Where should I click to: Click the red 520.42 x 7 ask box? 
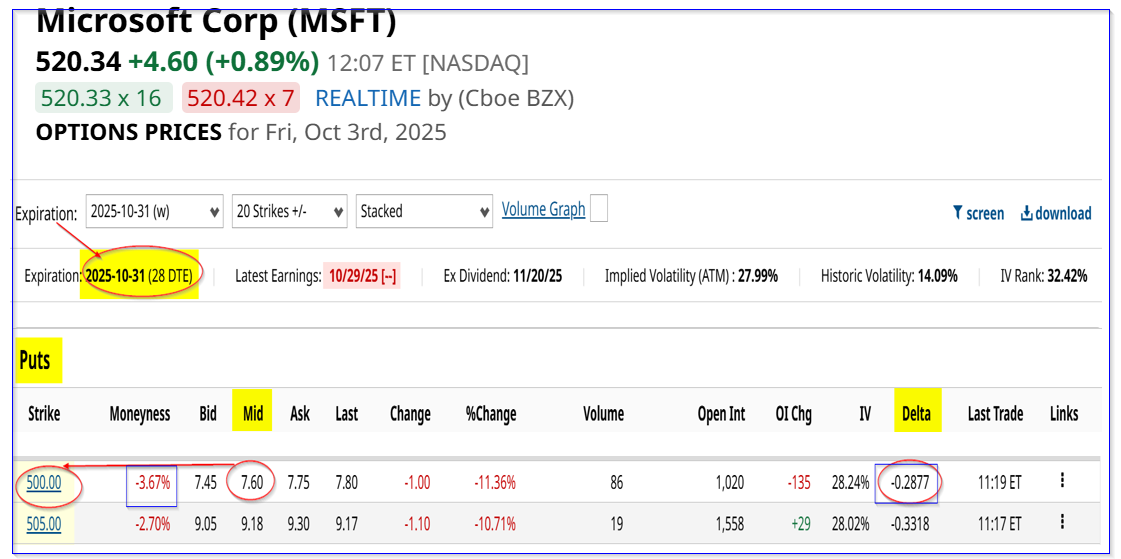(240, 98)
